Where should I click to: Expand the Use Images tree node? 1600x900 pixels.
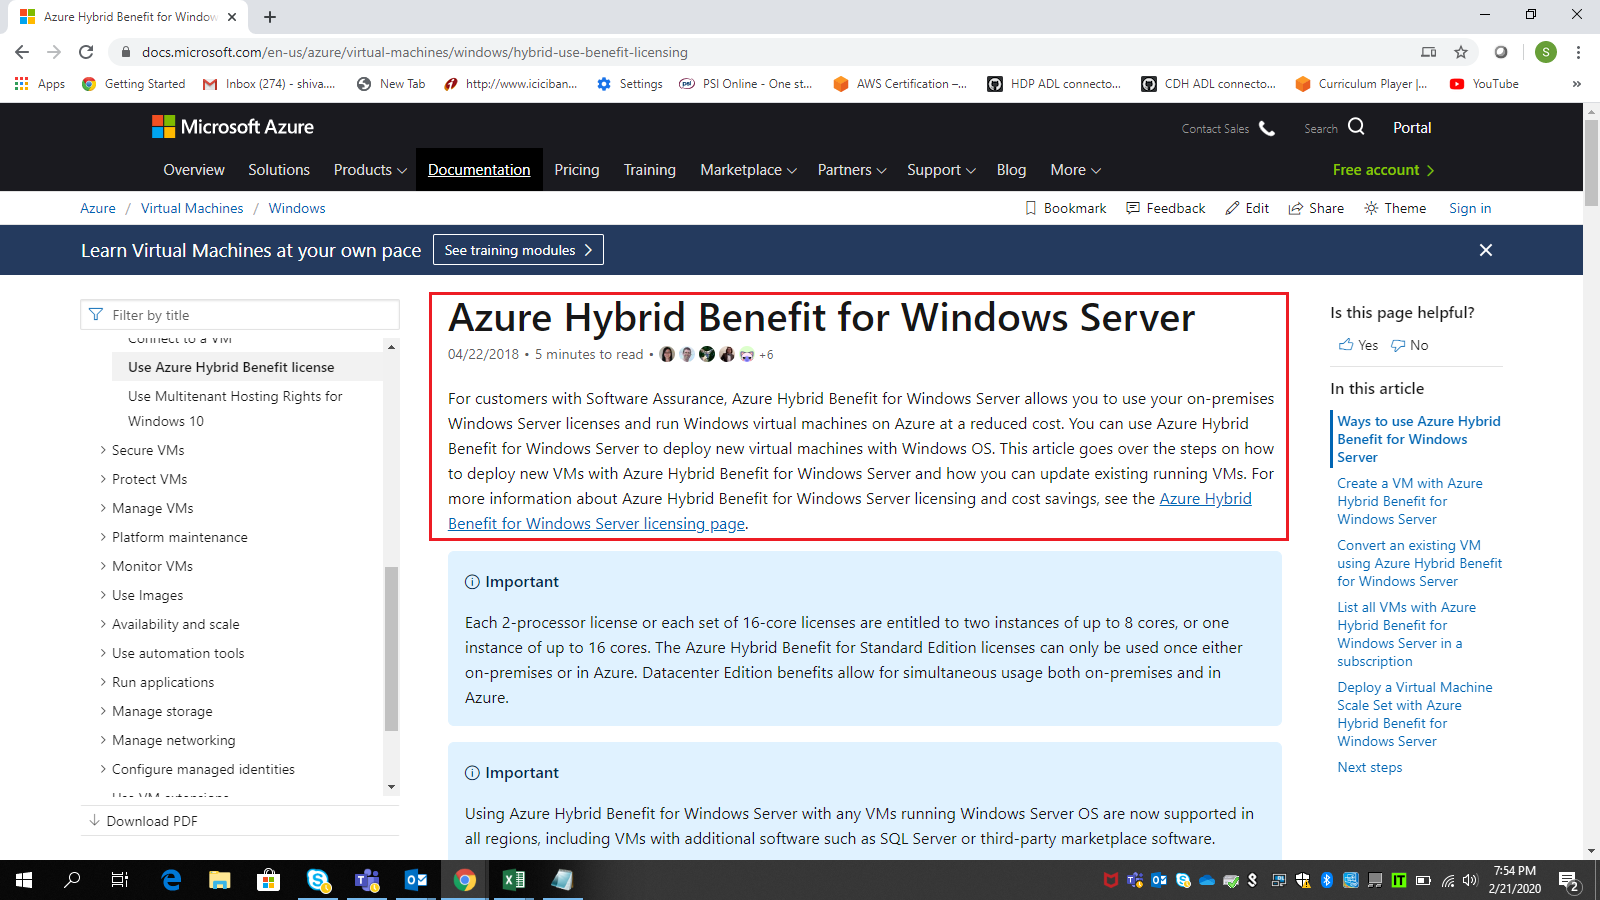click(103, 595)
